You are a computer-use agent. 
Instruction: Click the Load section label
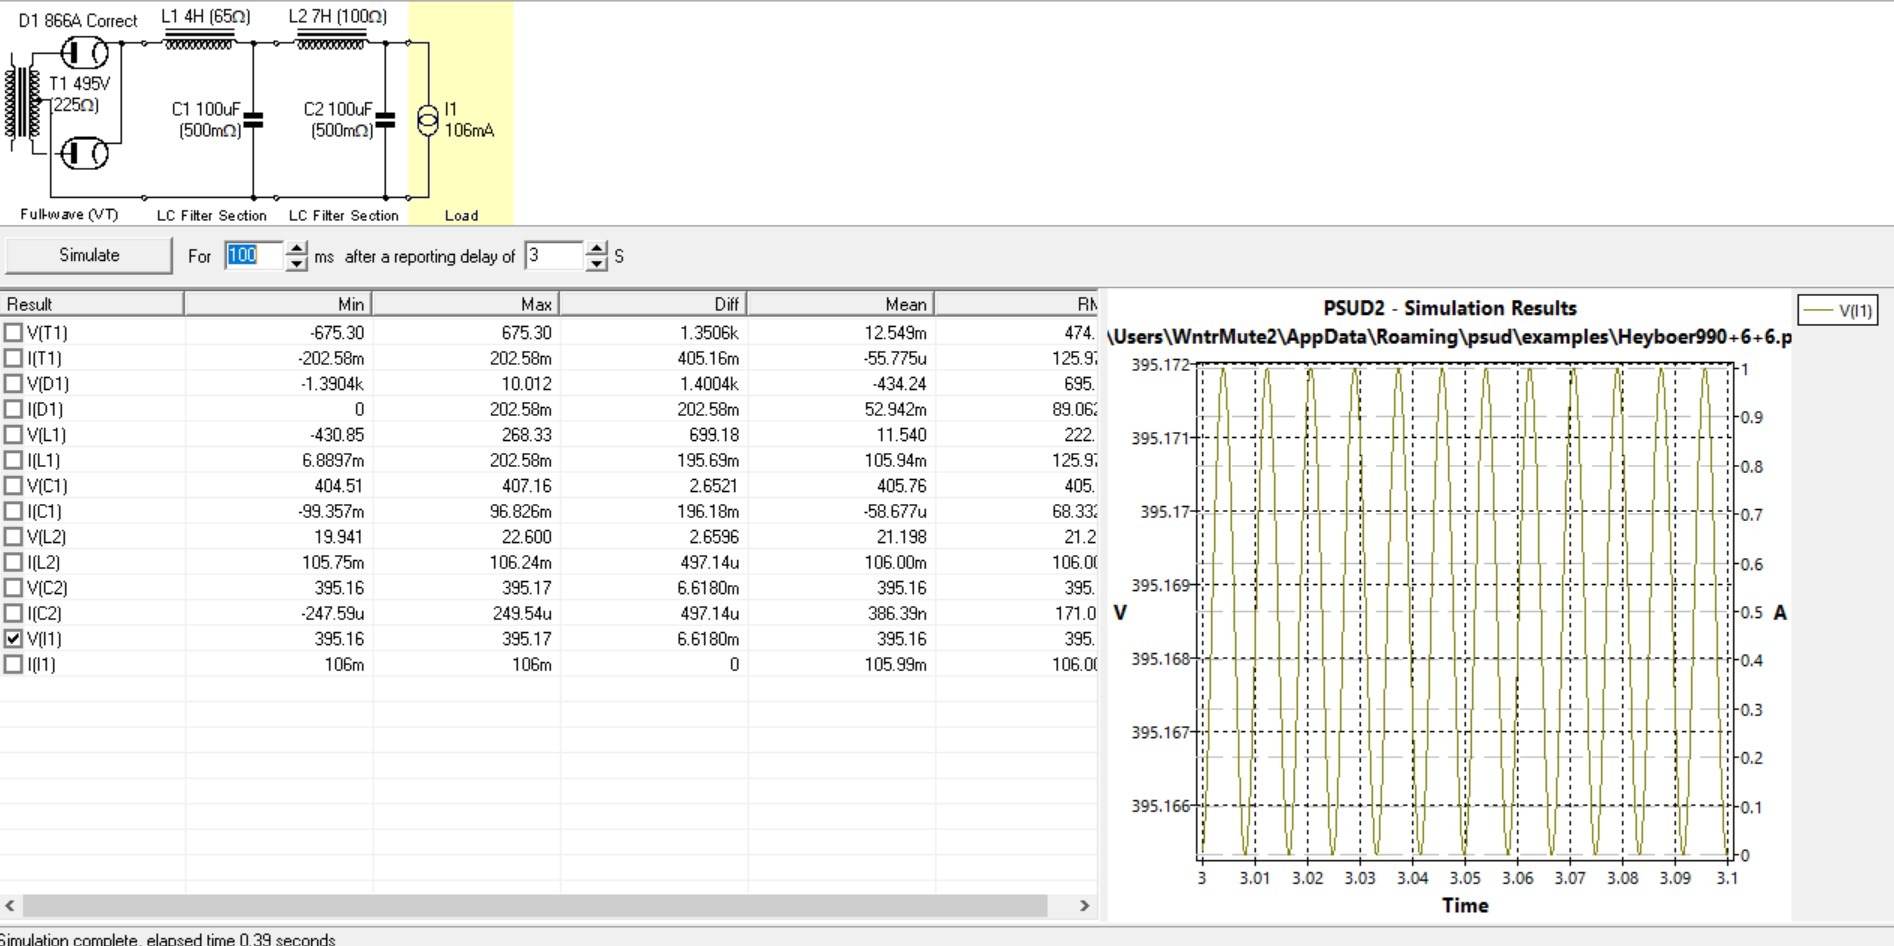461,215
